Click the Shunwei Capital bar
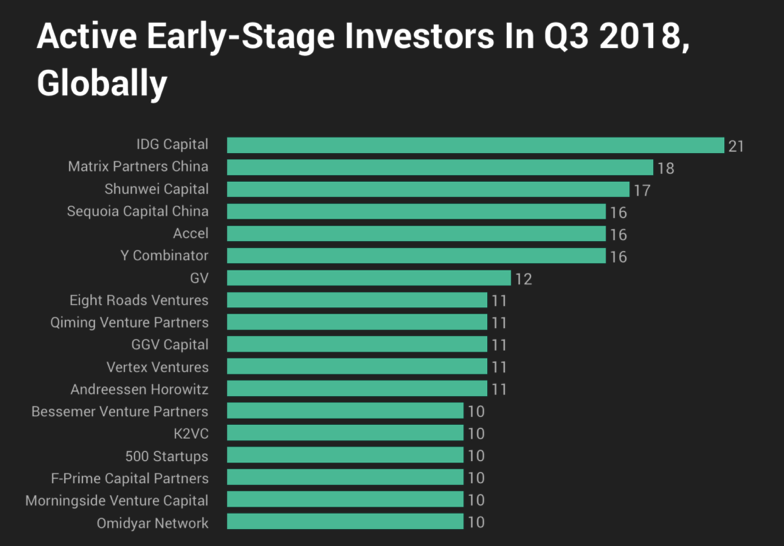The width and height of the screenshot is (784, 546). coord(428,189)
